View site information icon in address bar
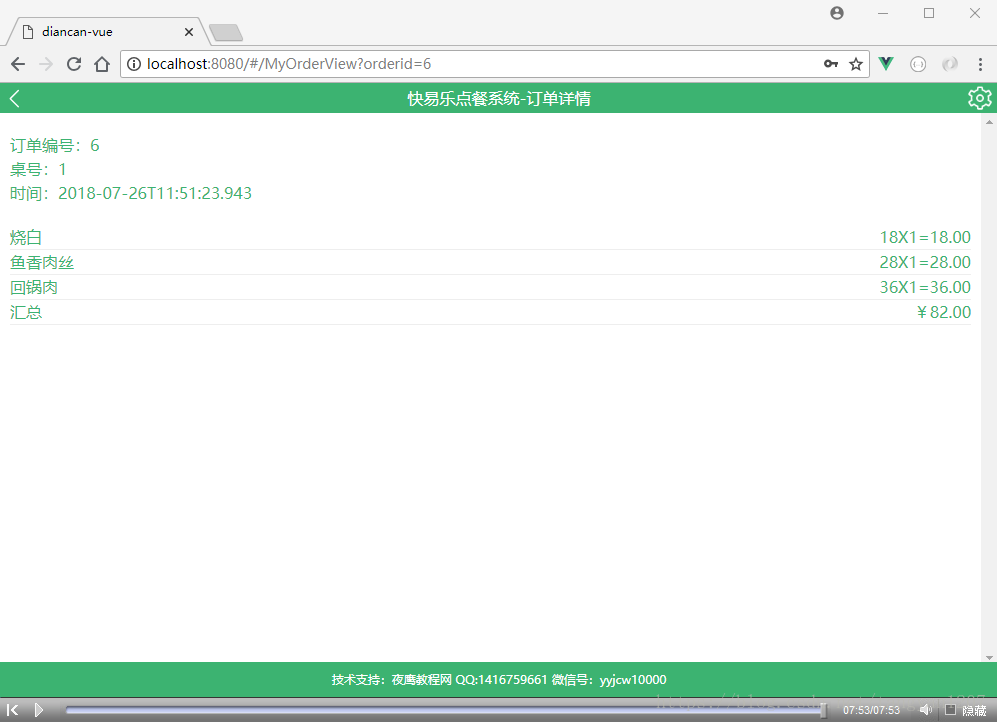Screen dimensions: 997x722 134,64
